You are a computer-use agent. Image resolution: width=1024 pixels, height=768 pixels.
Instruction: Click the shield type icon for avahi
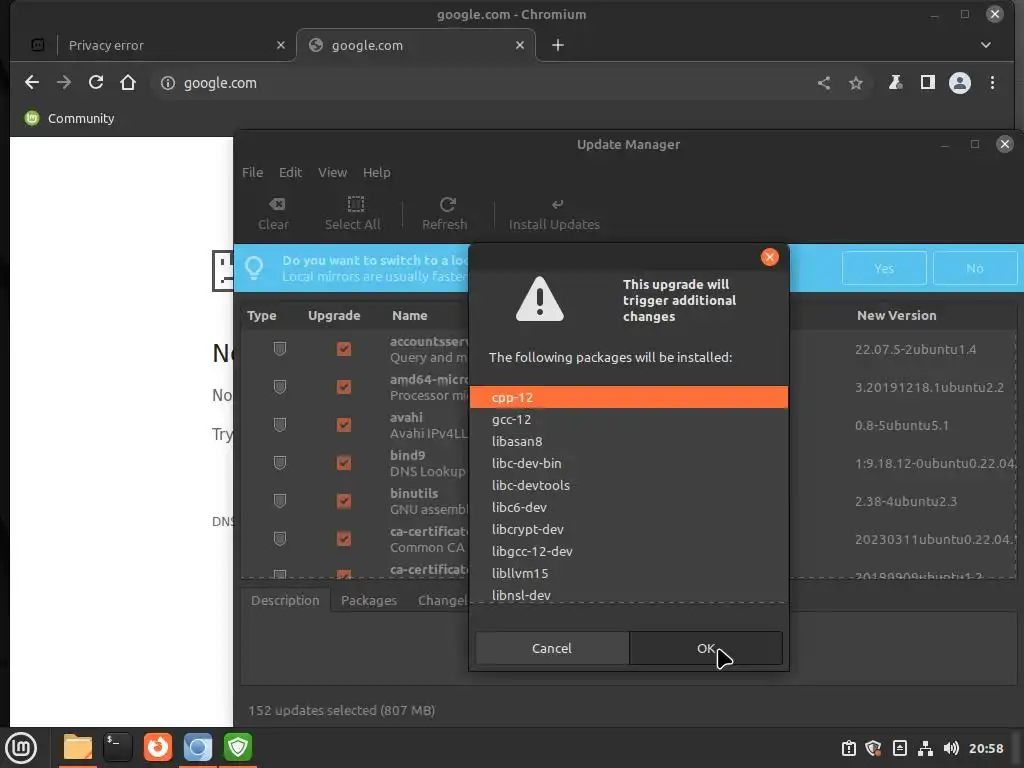coord(280,425)
